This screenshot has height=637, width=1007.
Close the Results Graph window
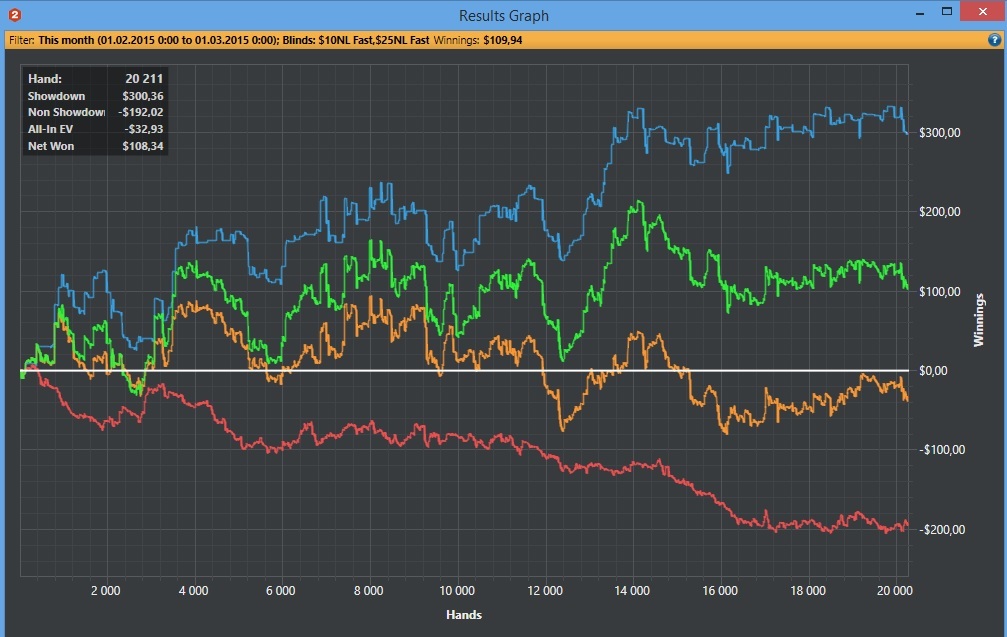point(983,12)
